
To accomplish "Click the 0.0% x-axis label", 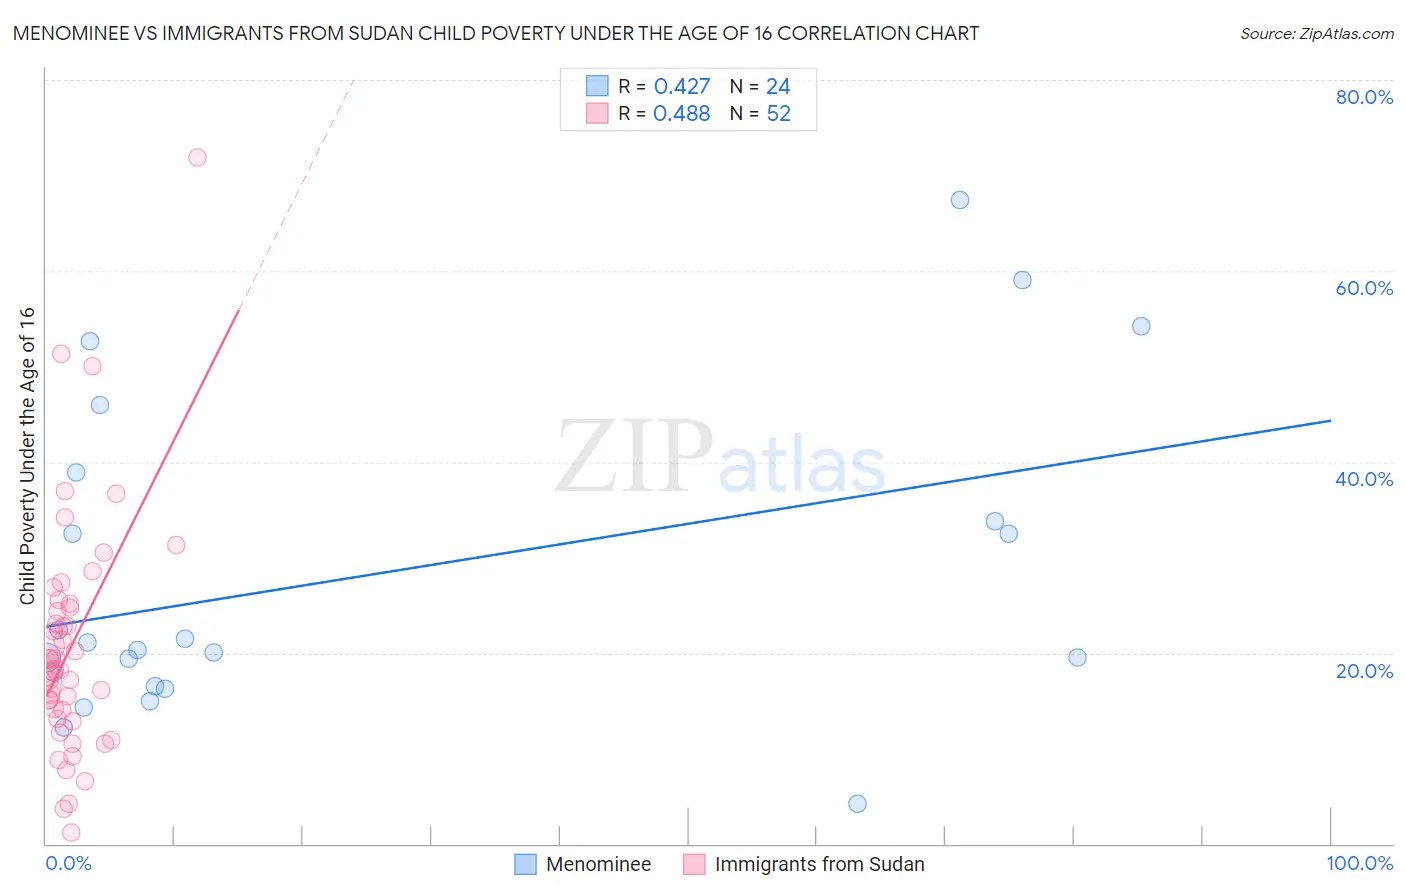I will point(69,863).
